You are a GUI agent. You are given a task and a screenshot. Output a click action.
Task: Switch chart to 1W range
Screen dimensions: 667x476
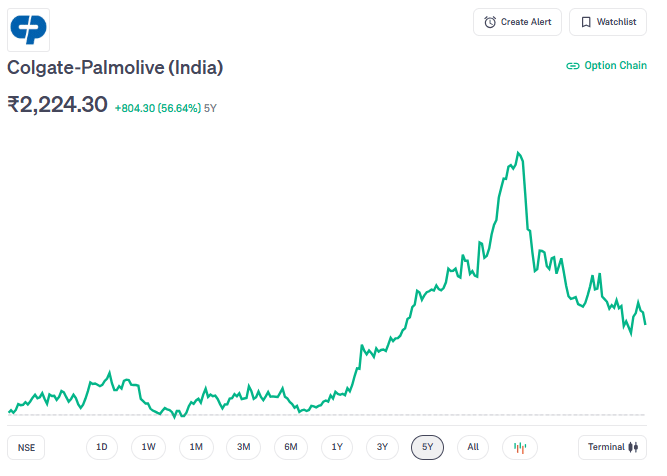point(148,447)
